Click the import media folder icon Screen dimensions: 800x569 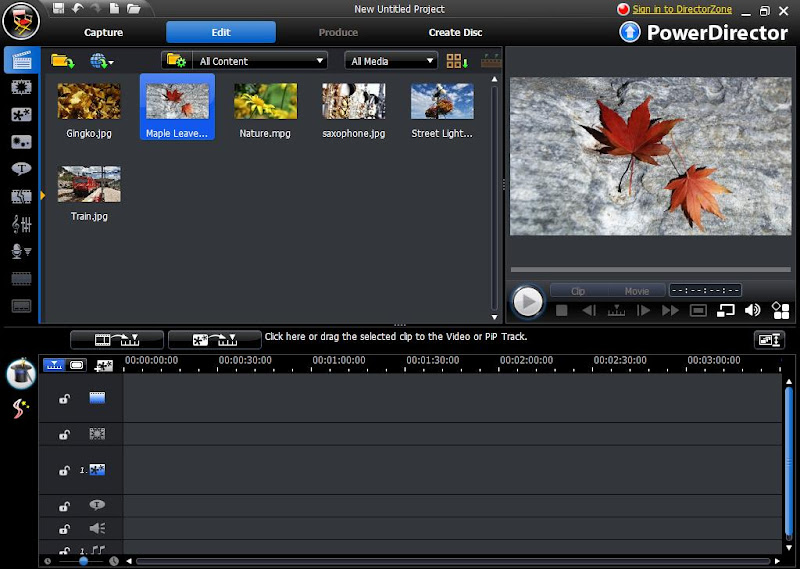click(62, 61)
